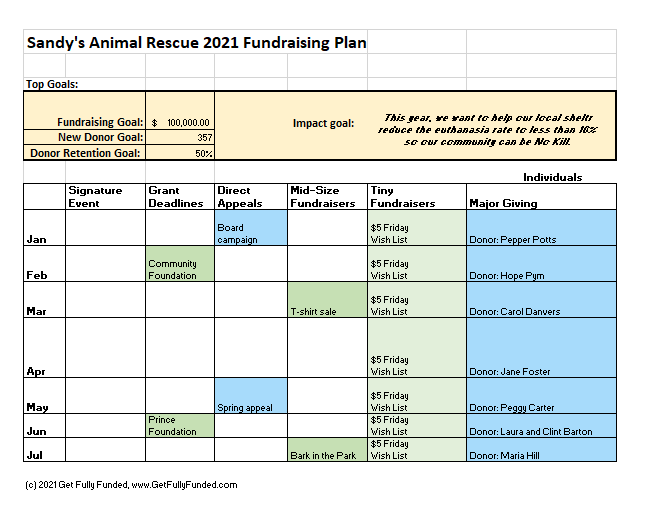Image resolution: width=654 pixels, height=505 pixels.
Task: Click the T-shirt sale cell
Action: [327, 300]
